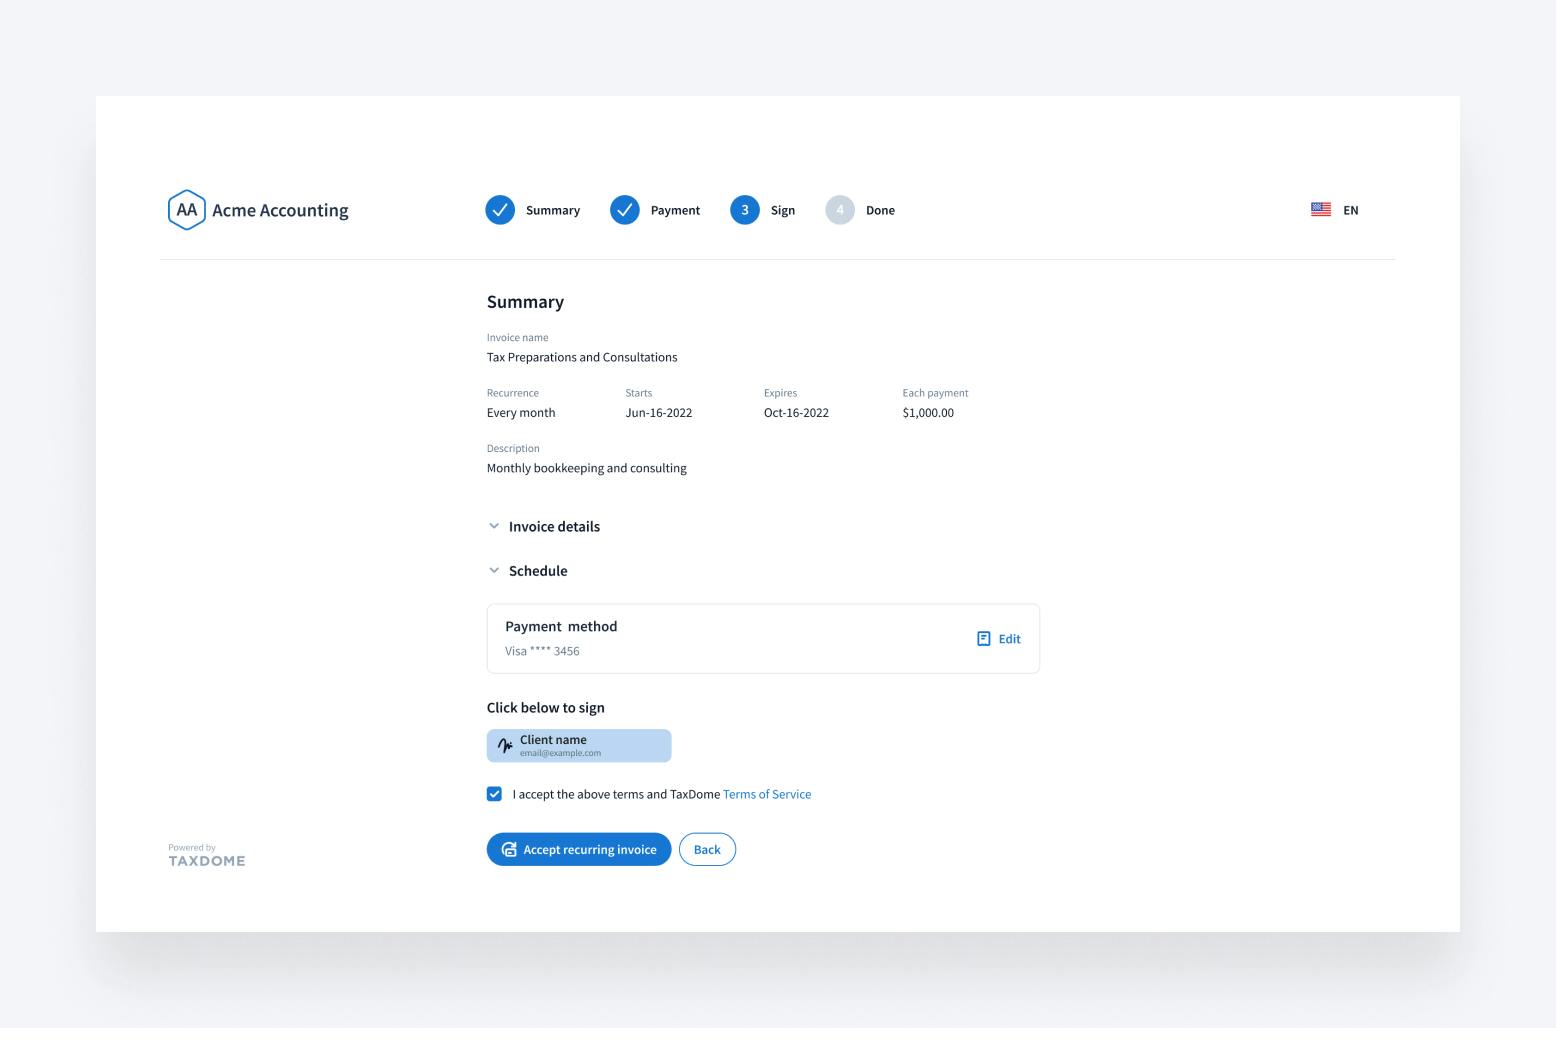
Task: Click the step 3 Sign circle
Action: click(x=745, y=210)
